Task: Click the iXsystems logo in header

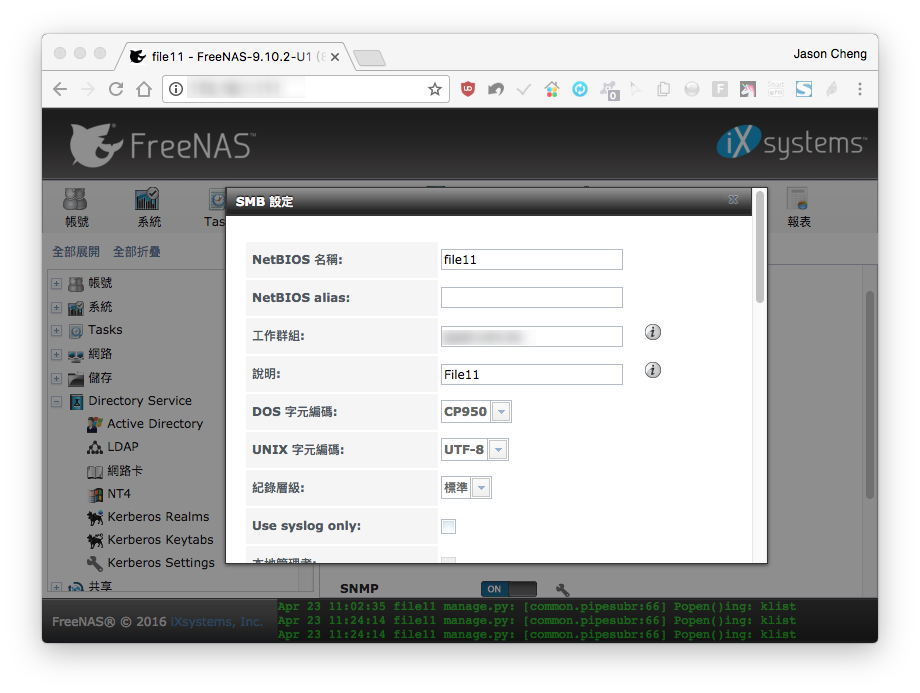Action: pyautogui.click(x=791, y=143)
